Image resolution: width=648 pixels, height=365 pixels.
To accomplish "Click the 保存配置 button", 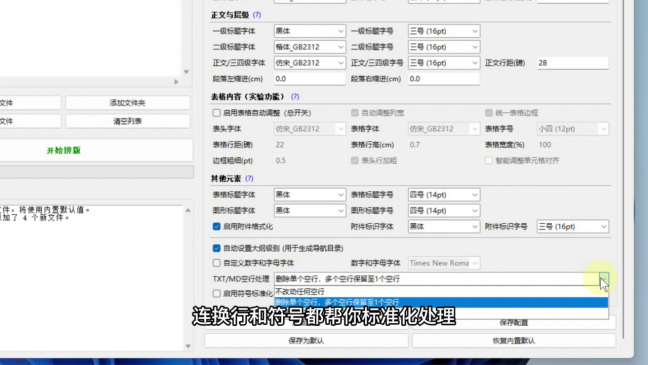I will (x=514, y=322).
